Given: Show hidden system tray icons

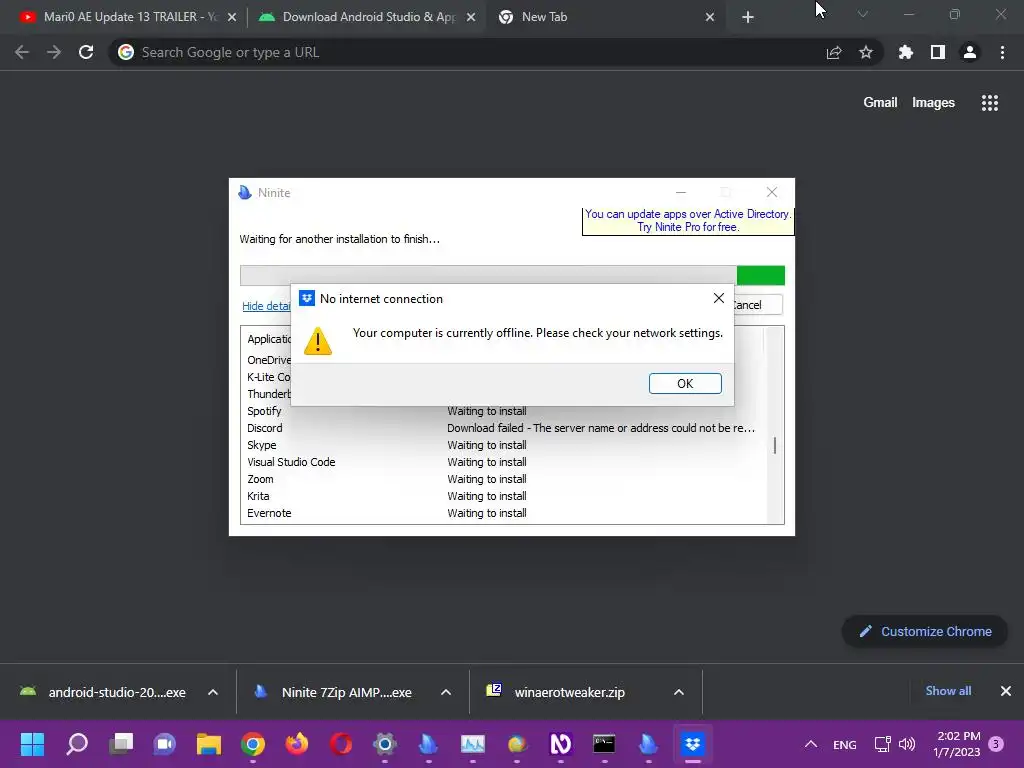Looking at the screenshot, I should coord(811,744).
